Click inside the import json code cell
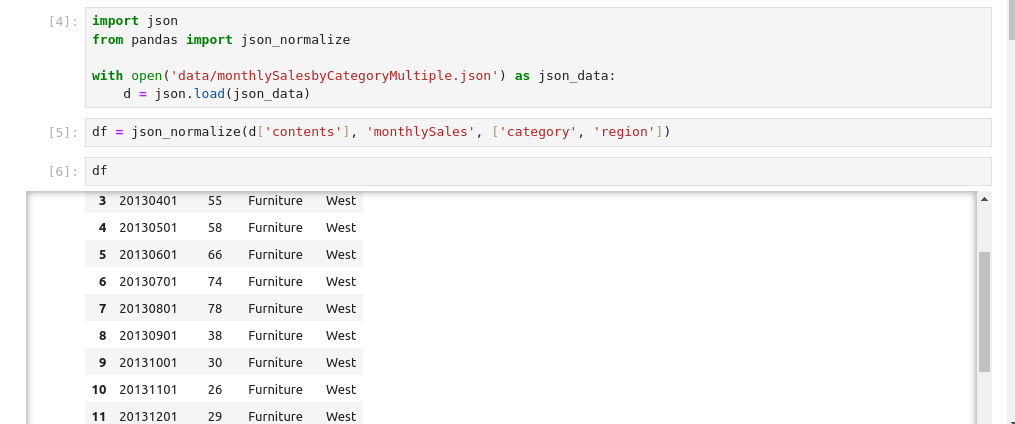 [x=540, y=57]
